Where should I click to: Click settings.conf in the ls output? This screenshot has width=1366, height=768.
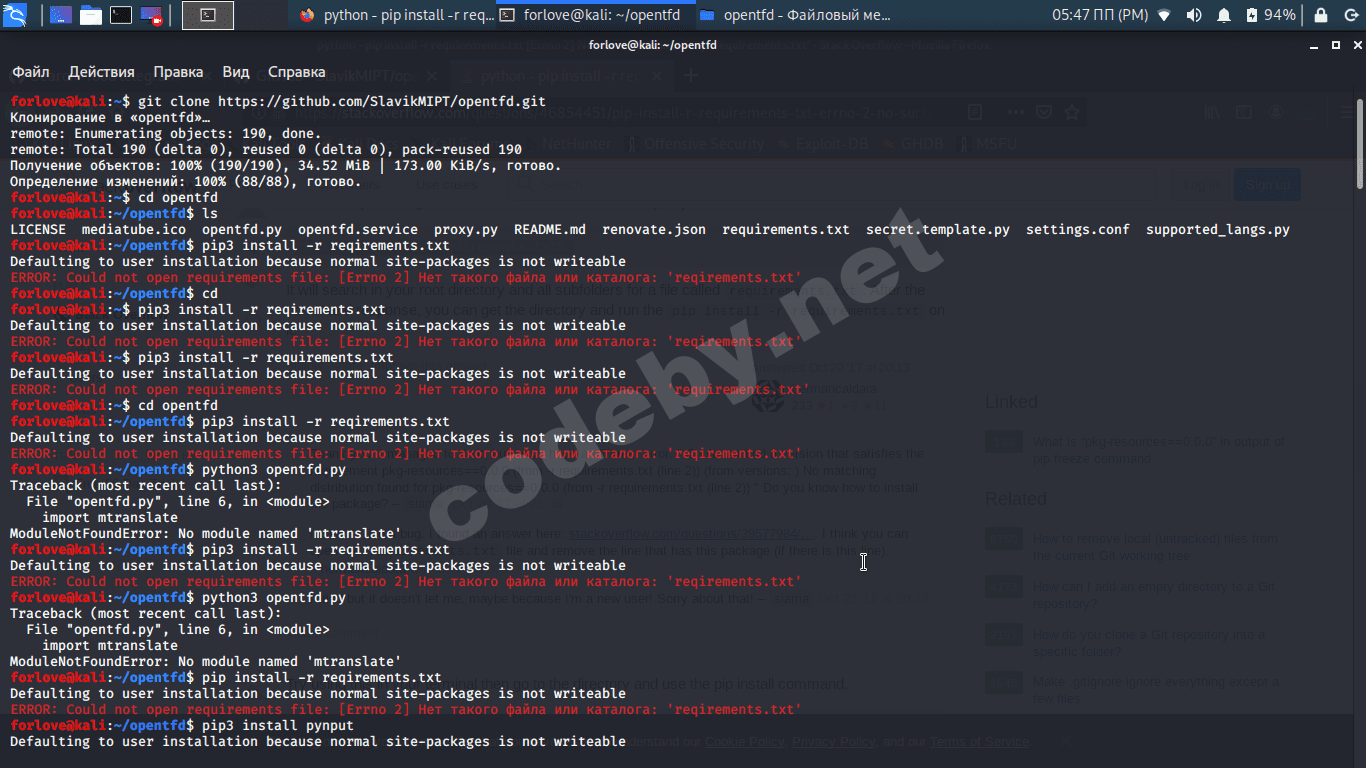[1078, 229]
